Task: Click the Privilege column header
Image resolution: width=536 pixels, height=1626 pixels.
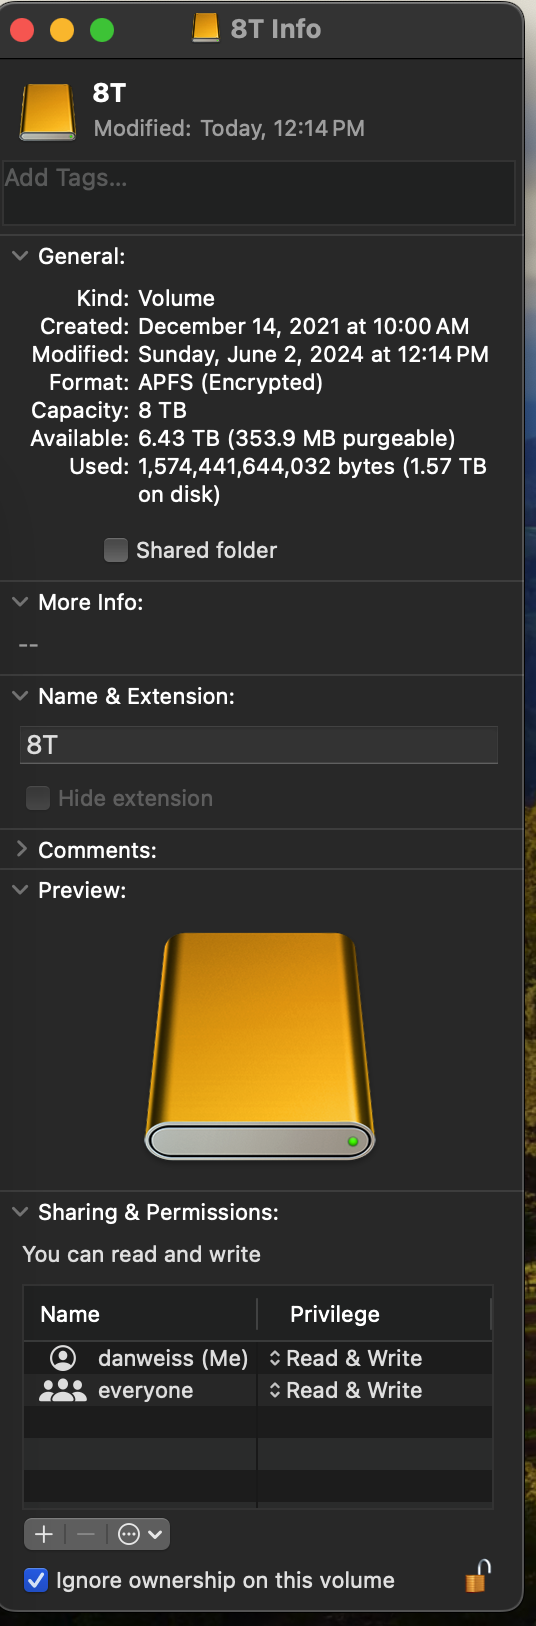Action: 374,1314
